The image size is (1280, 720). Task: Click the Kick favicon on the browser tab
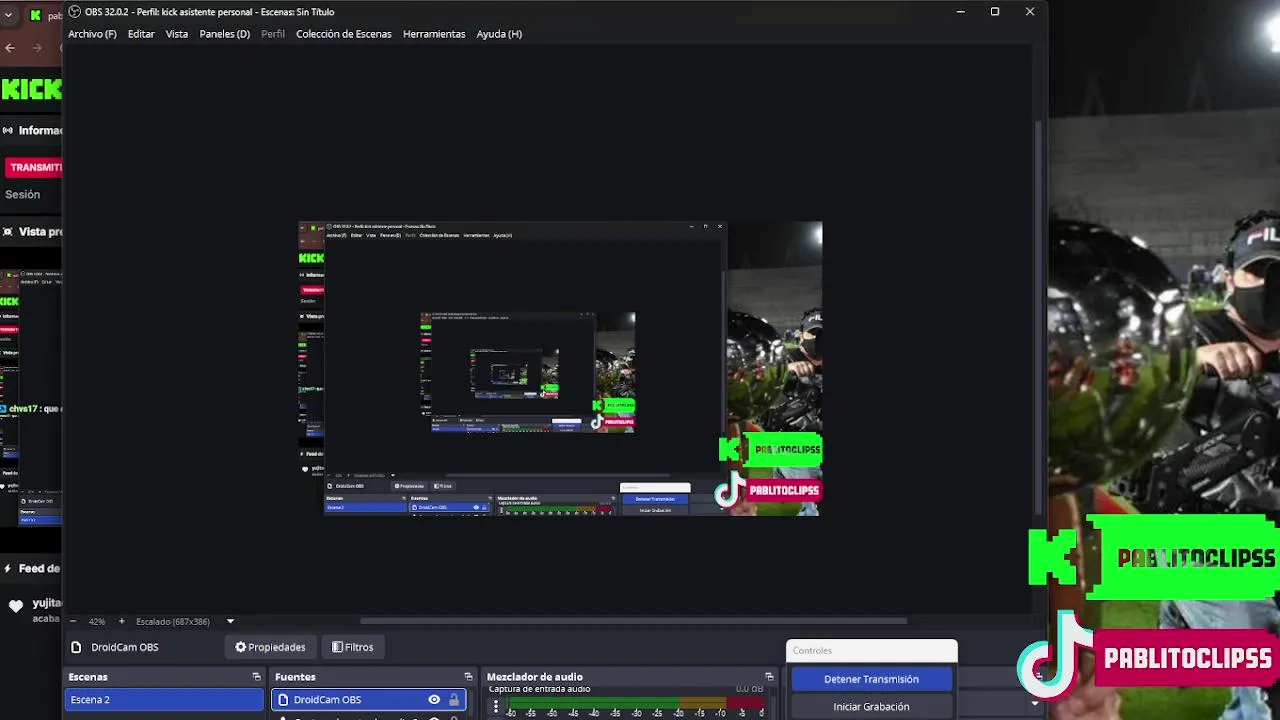(x=37, y=15)
